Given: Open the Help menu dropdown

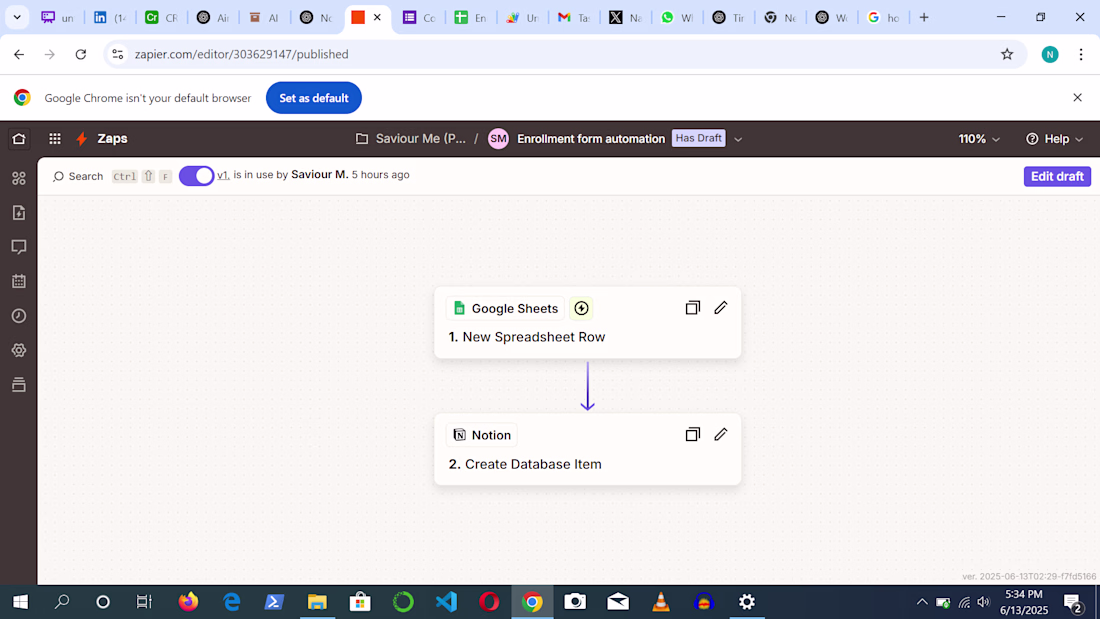Looking at the screenshot, I should (x=1054, y=139).
